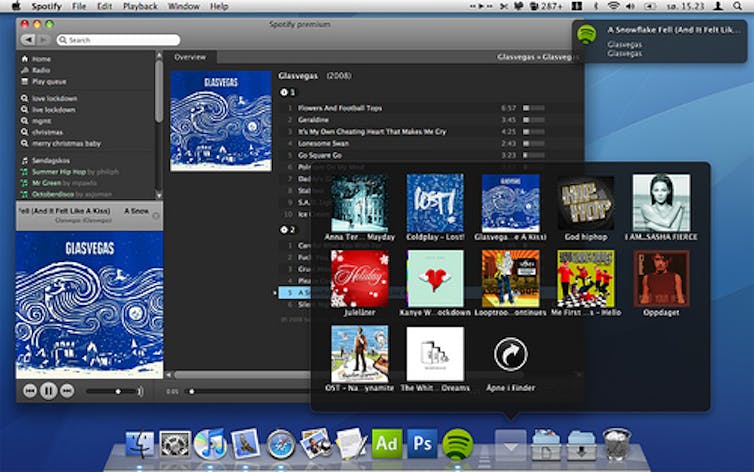Skip to the previous track
Screen dimensions: 754x472
(30, 391)
